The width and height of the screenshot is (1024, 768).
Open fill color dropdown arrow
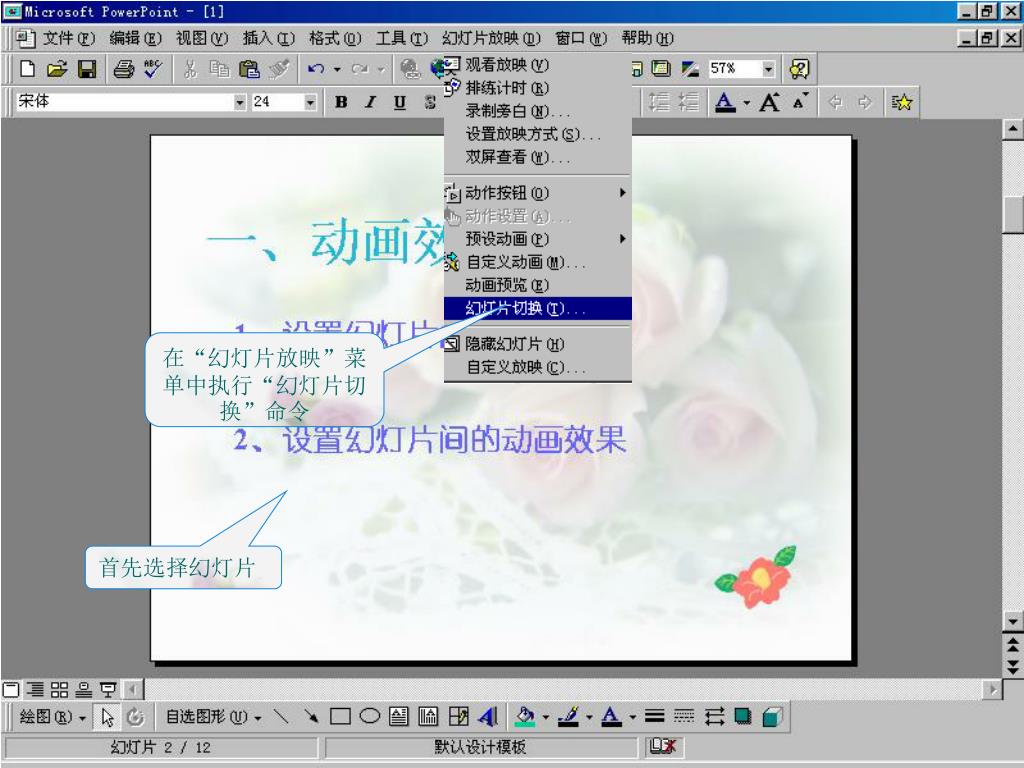coord(545,718)
